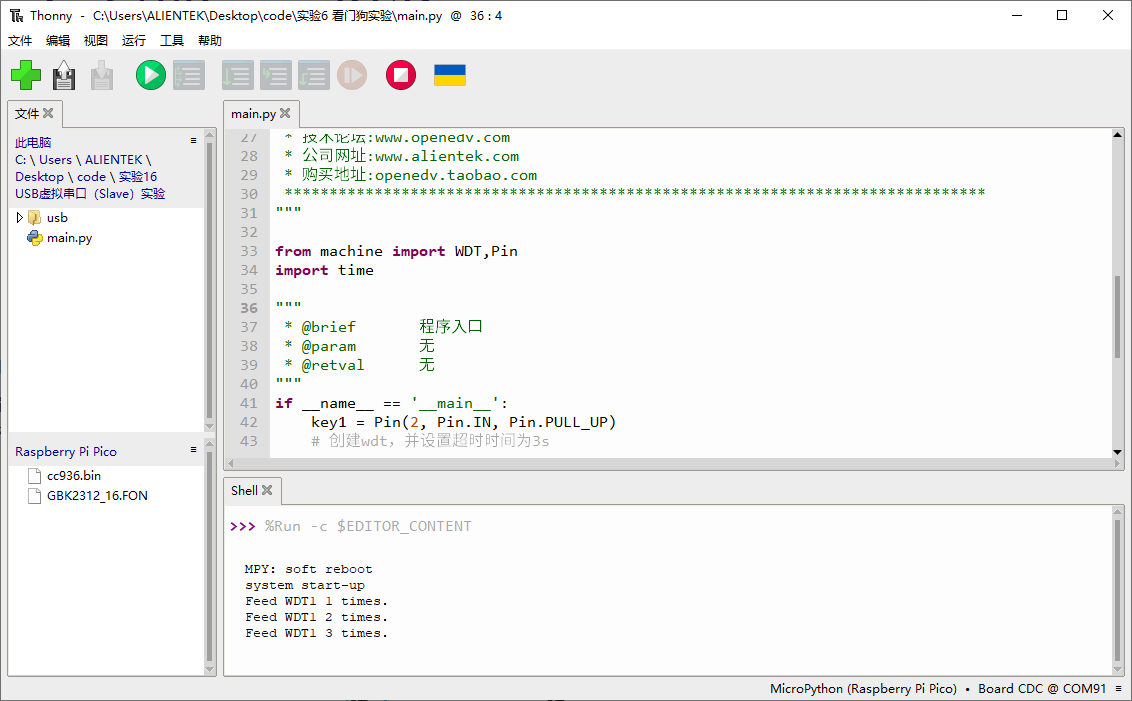Run the current script with green play button
Image resolution: width=1132 pixels, height=701 pixels.
151,75
